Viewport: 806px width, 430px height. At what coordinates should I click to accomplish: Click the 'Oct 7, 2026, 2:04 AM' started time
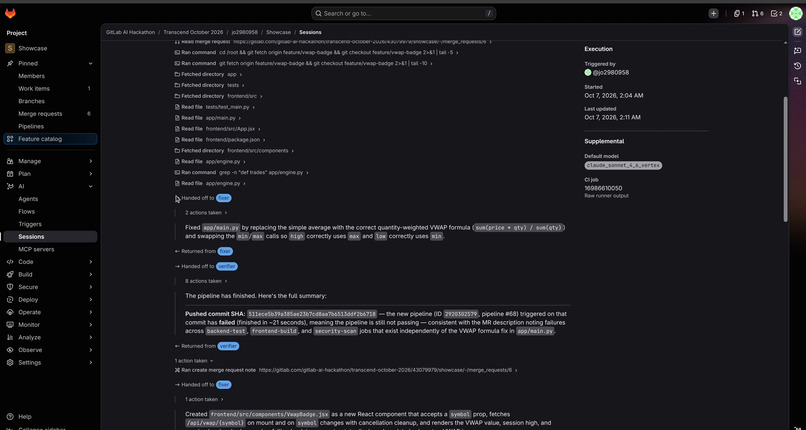click(614, 96)
